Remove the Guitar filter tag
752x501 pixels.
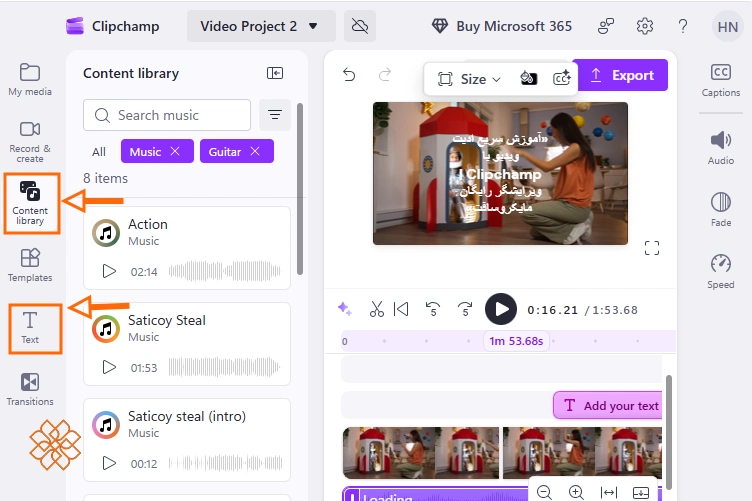(255, 151)
